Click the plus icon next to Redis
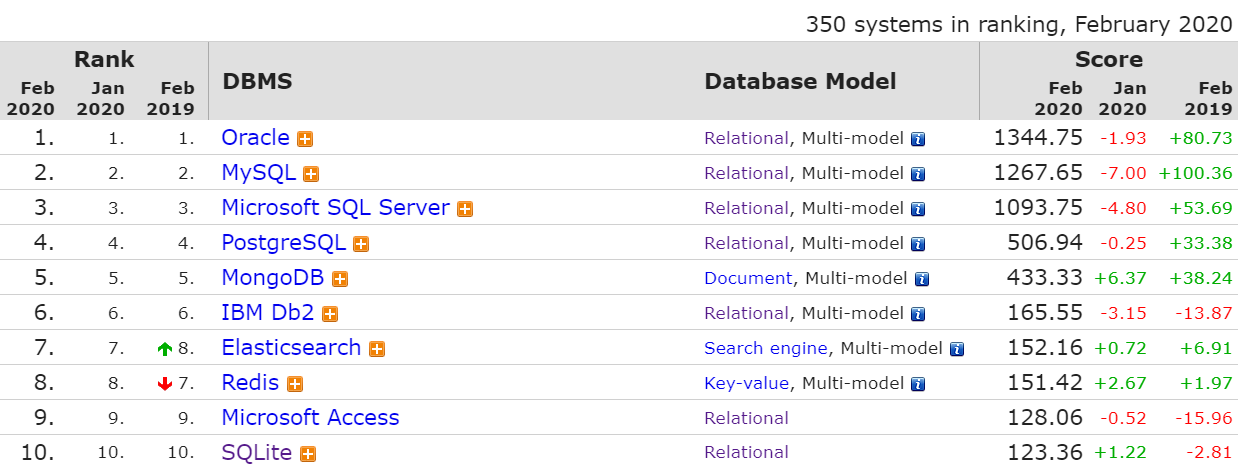Screen dimensions: 1238x470 click(295, 384)
